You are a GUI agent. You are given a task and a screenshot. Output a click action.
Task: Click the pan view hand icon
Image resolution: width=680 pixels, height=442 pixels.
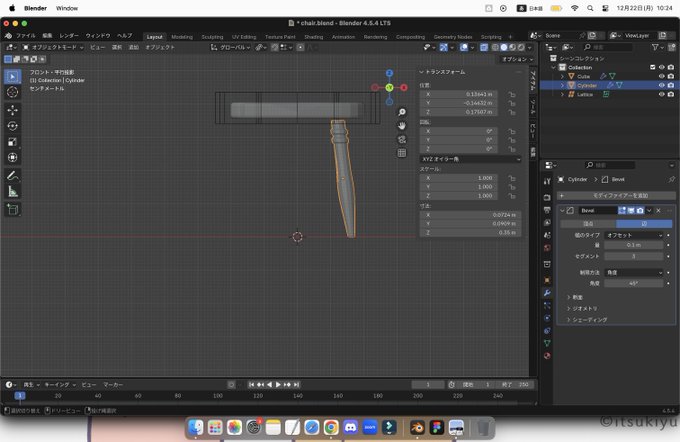coord(402,126)
